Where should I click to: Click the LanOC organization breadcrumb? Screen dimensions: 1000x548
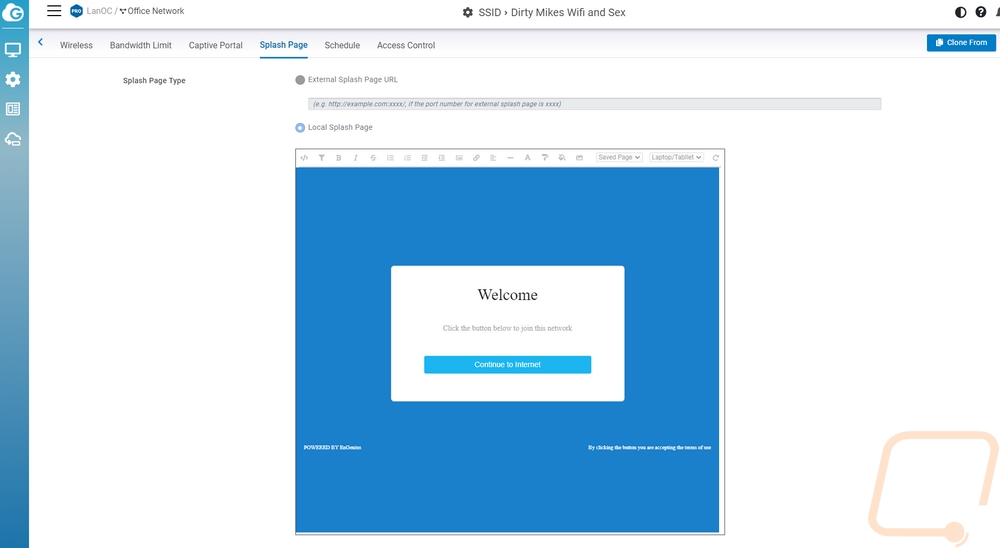(99, 11)
